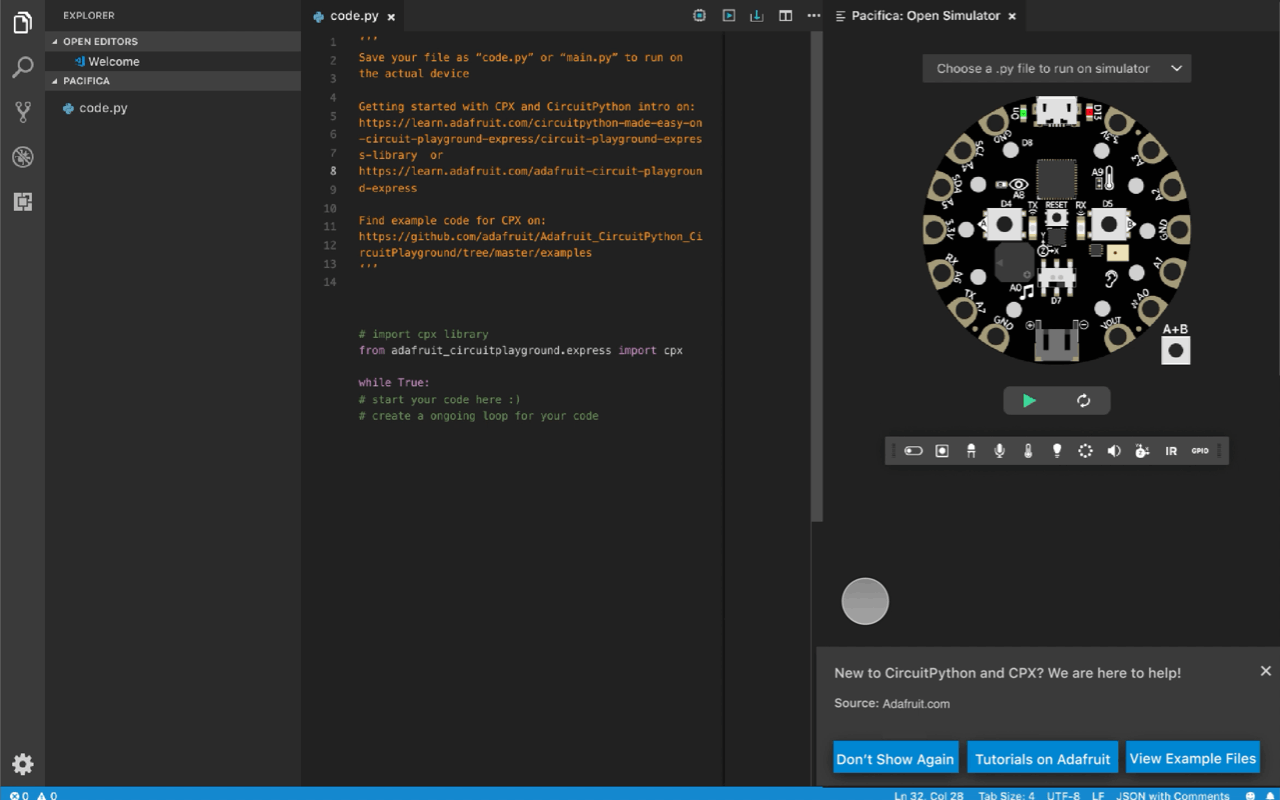Dismiss the CircuitPython notification with X
This screenshot has height=800, width=1280.
pos(1266,671)
